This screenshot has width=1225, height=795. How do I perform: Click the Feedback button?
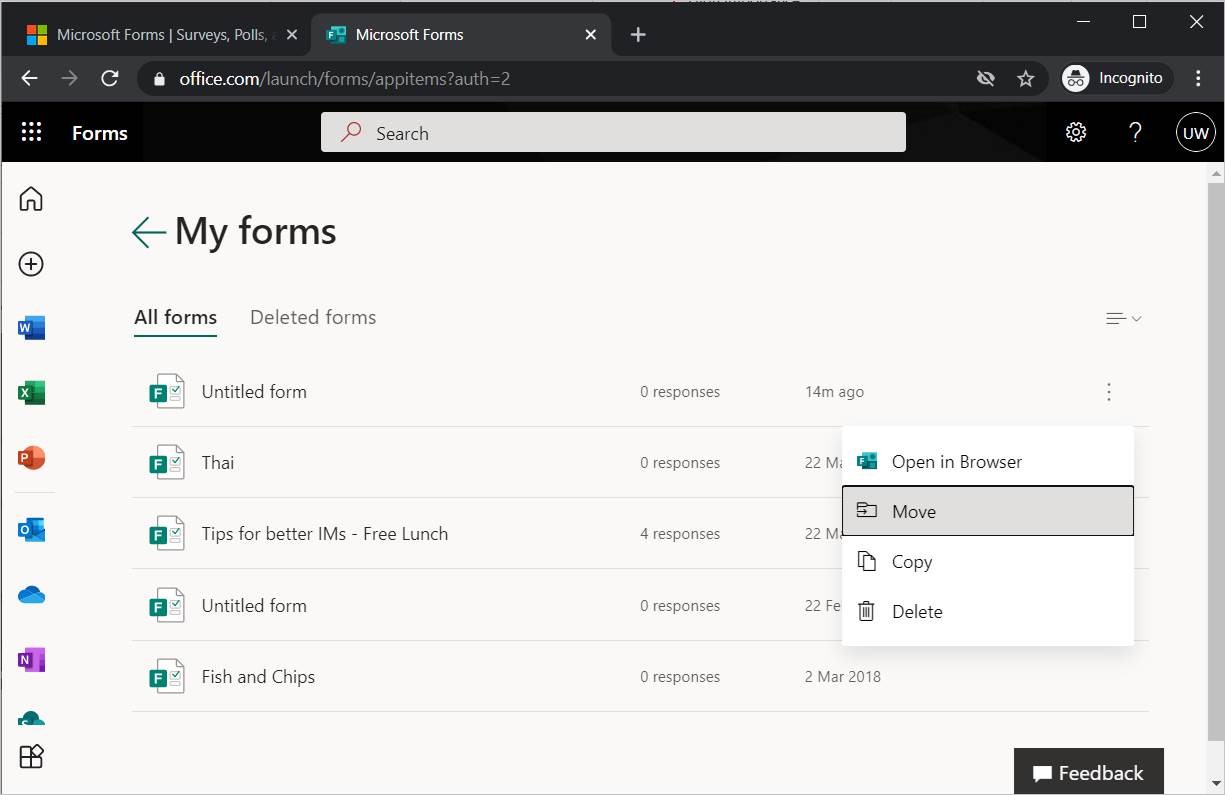pyautogui.click(x=1088, y=773)
